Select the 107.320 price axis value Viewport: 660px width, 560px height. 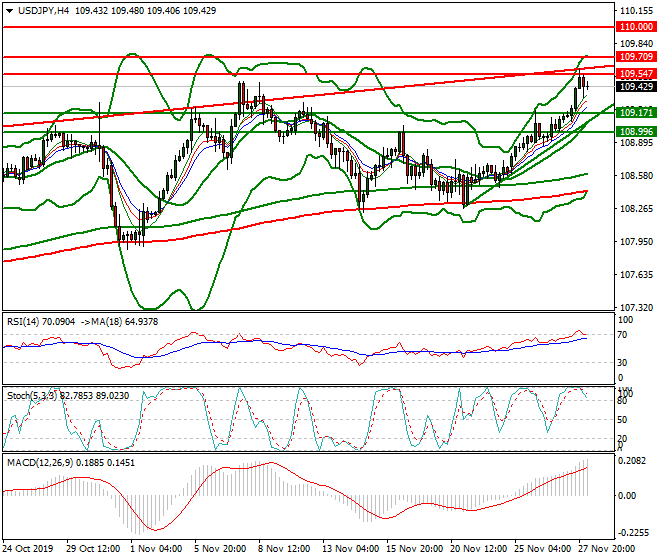(x=636, y=308)
